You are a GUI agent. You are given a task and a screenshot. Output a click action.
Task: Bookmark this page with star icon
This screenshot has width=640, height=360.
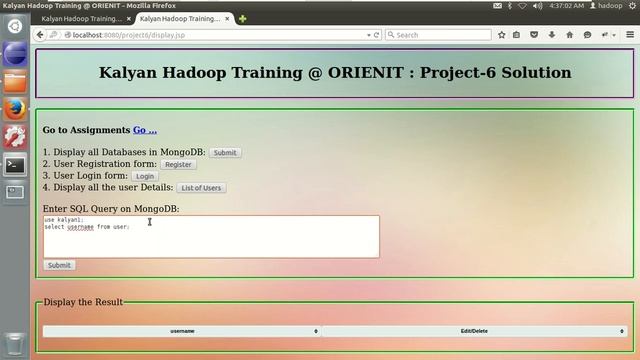[x=502, y=35]
